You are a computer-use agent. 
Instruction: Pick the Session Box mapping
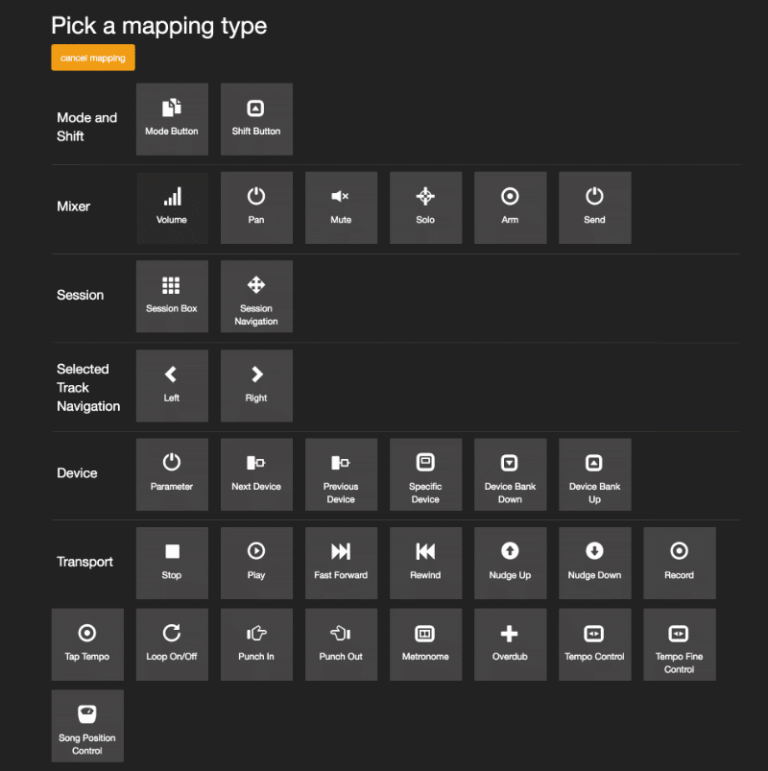click(x=172, y=296)
